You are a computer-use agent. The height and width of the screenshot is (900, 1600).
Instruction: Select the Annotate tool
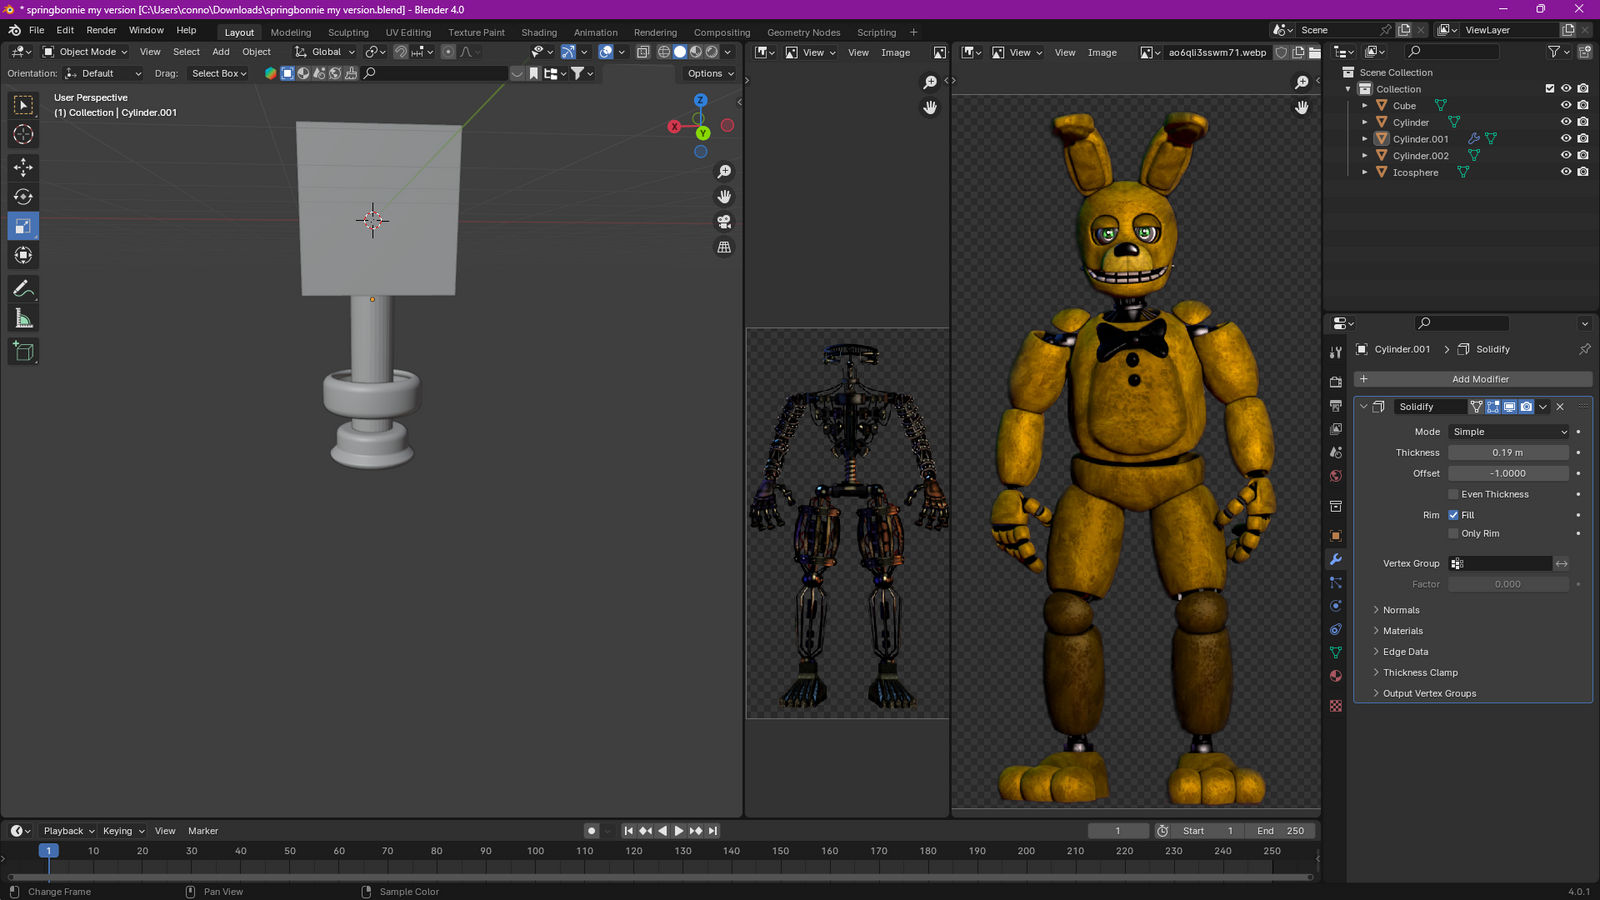tap(23, 289)
